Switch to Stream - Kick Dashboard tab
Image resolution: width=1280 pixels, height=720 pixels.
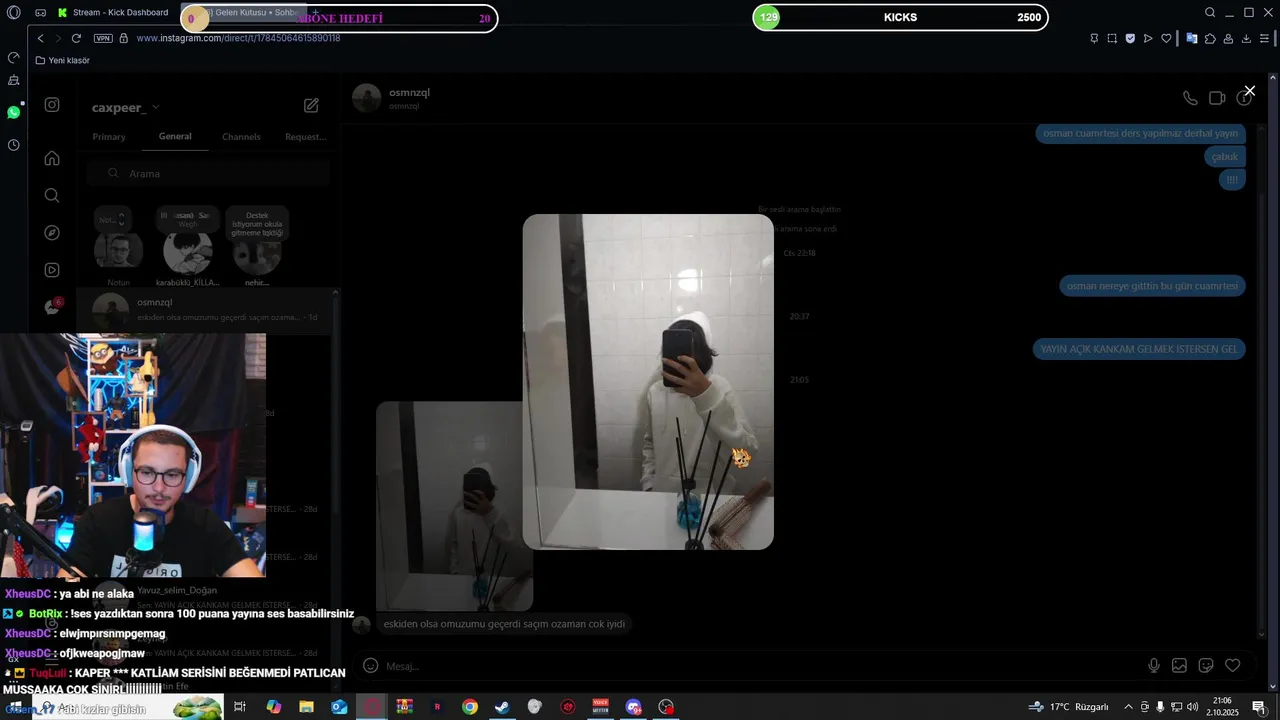point(114,13)
